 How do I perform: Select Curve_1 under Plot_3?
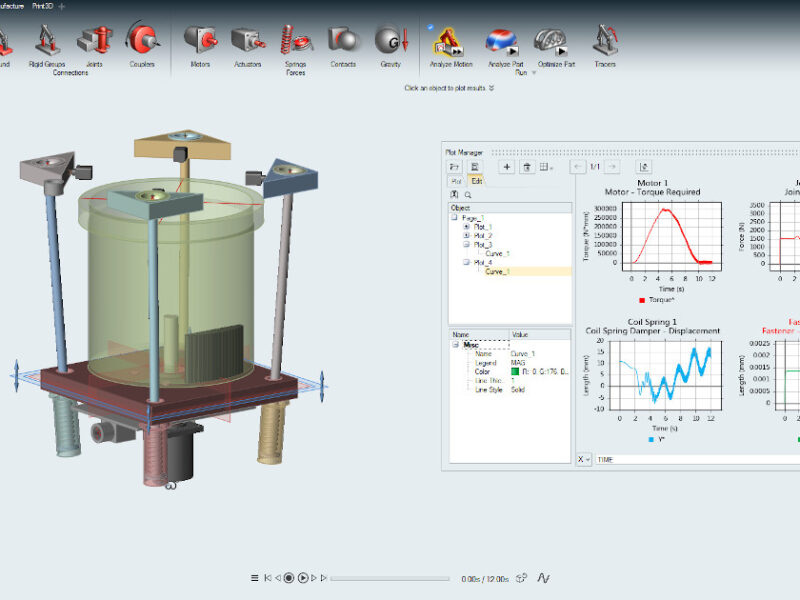pos(497,254)
